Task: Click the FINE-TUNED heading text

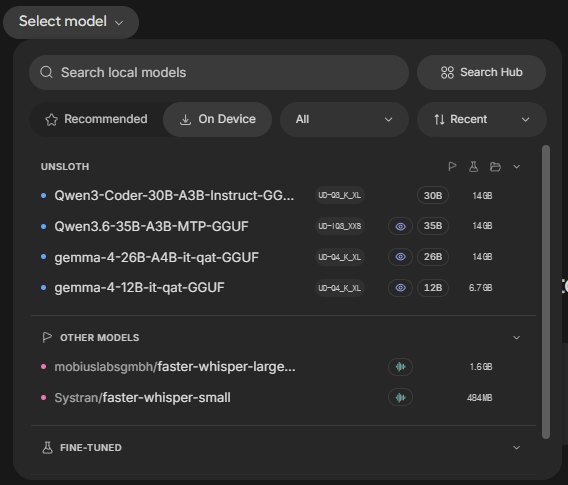Action: pos(91,448)
